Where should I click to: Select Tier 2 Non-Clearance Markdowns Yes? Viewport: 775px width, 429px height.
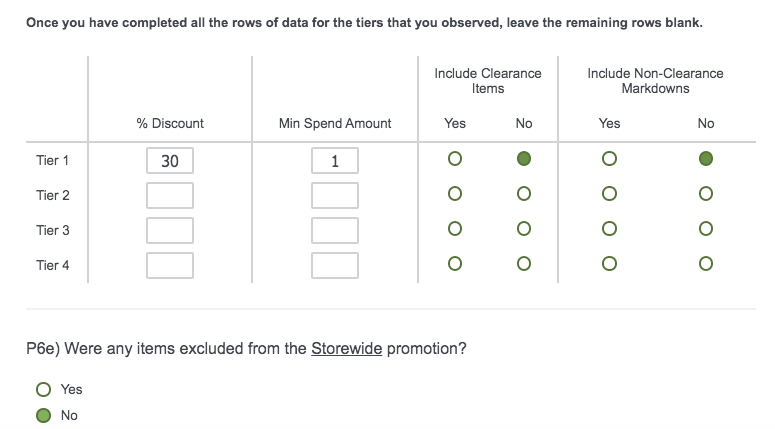pyautogui.click(x=609, y=194)
